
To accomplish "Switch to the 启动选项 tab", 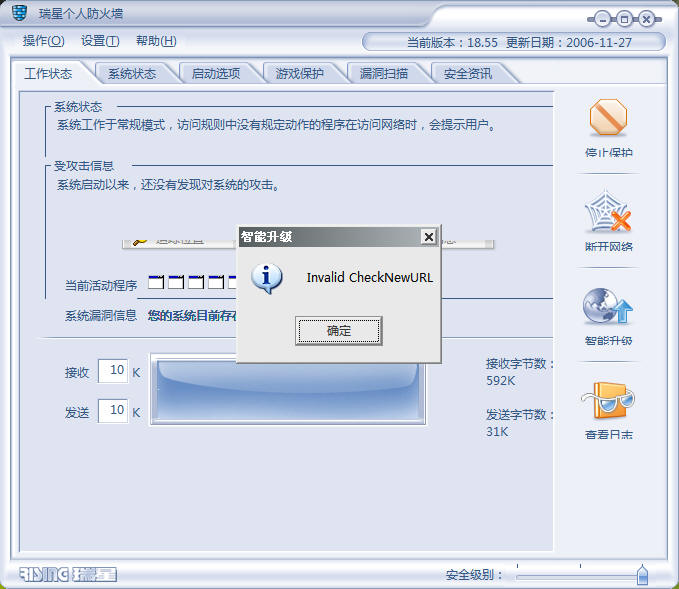I will (x=216, y=74).
